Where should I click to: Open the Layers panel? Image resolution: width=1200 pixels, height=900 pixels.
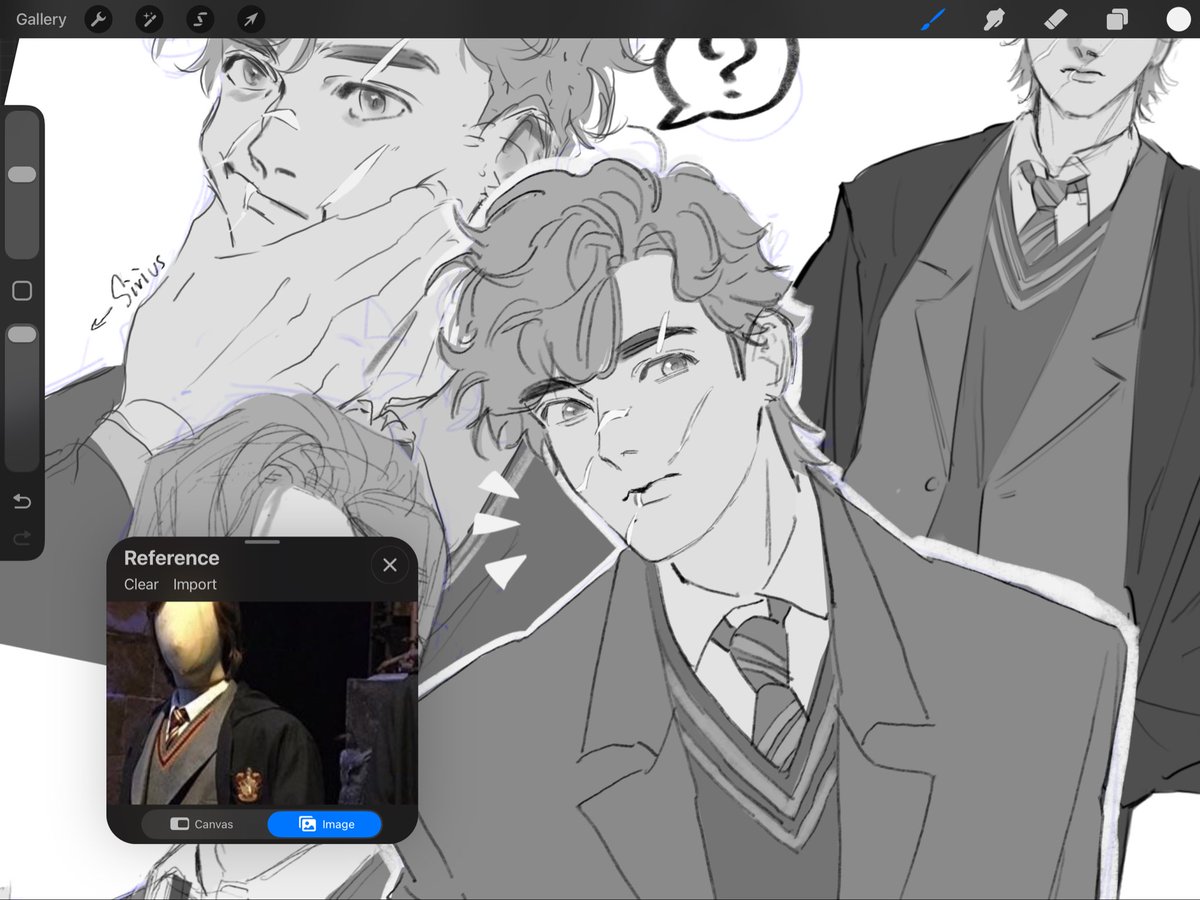[1117, 19]
